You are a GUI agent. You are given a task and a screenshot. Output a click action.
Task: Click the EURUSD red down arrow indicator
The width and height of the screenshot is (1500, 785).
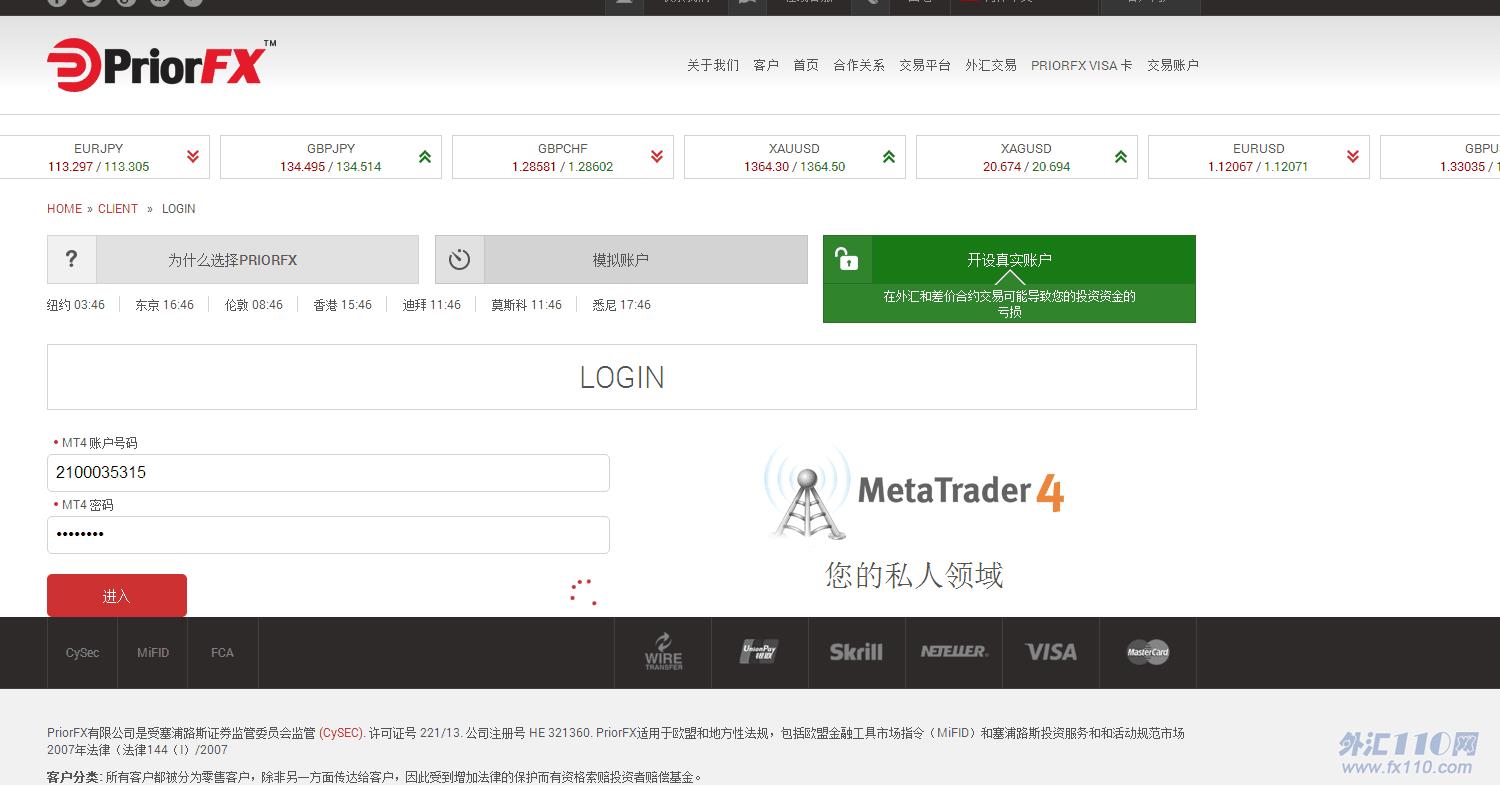1353,157
